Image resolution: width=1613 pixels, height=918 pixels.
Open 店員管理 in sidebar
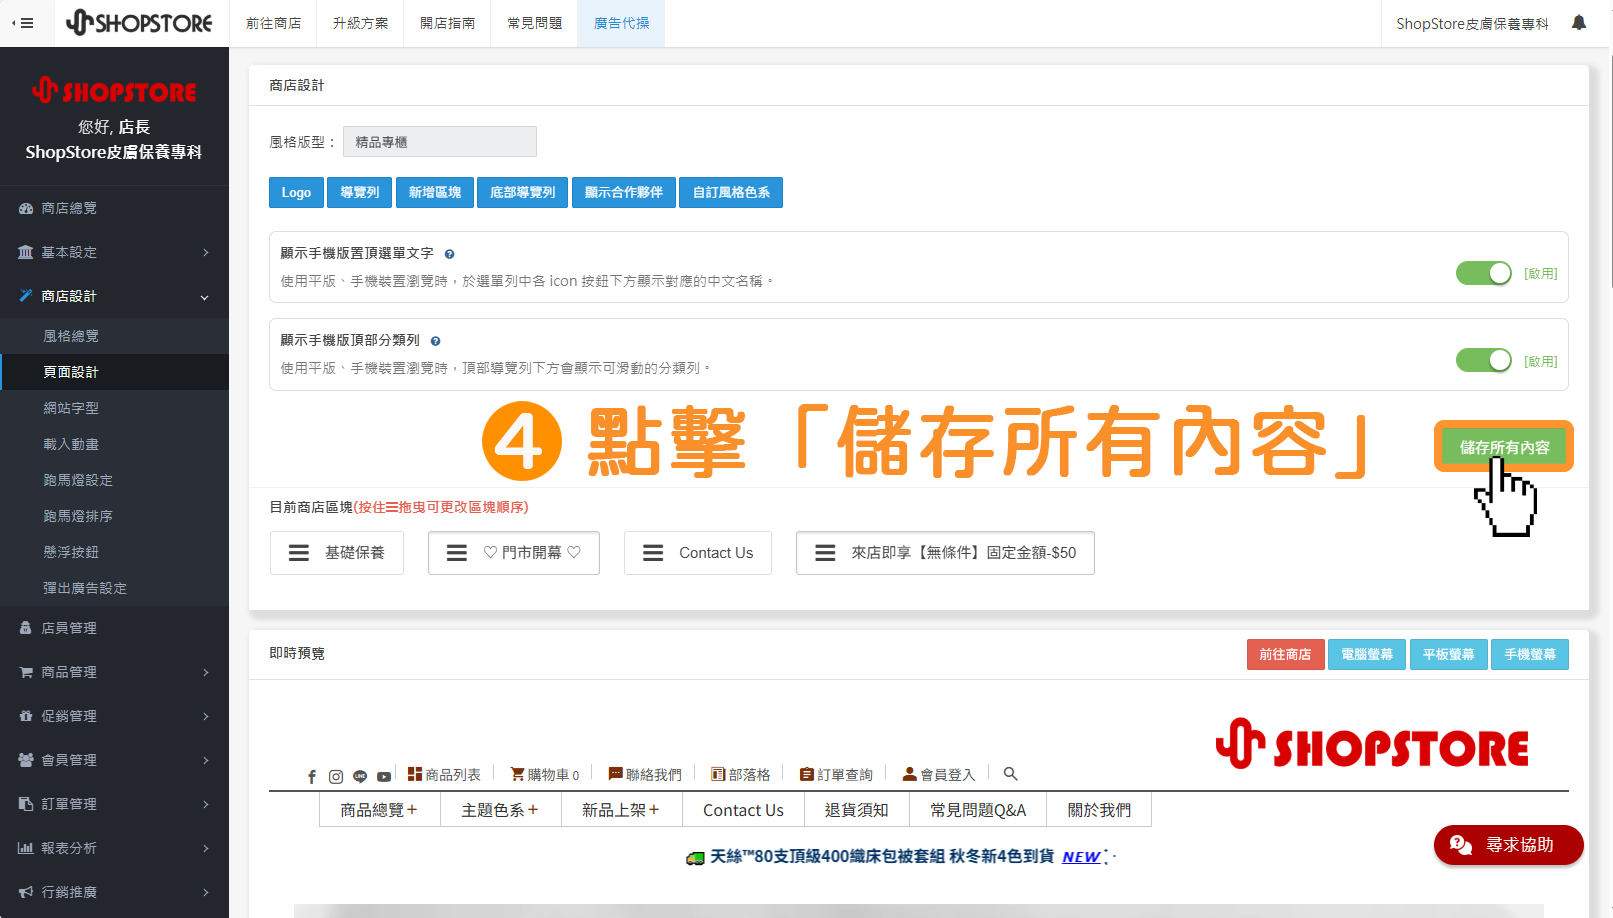coord(114,628)
